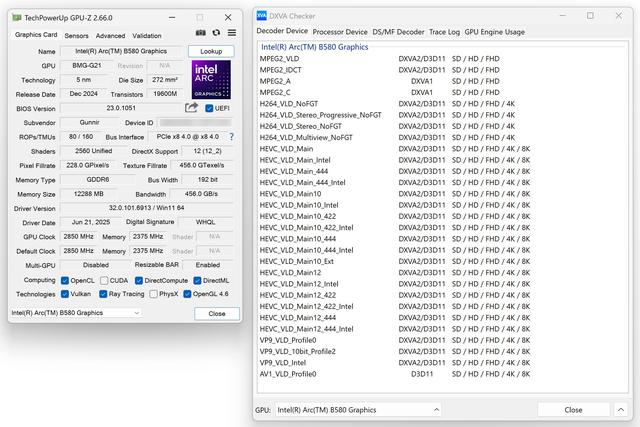
Task: Select the AV1_VLD_Profile0 row
Action: pyautogui.click(x=442, y=374)
